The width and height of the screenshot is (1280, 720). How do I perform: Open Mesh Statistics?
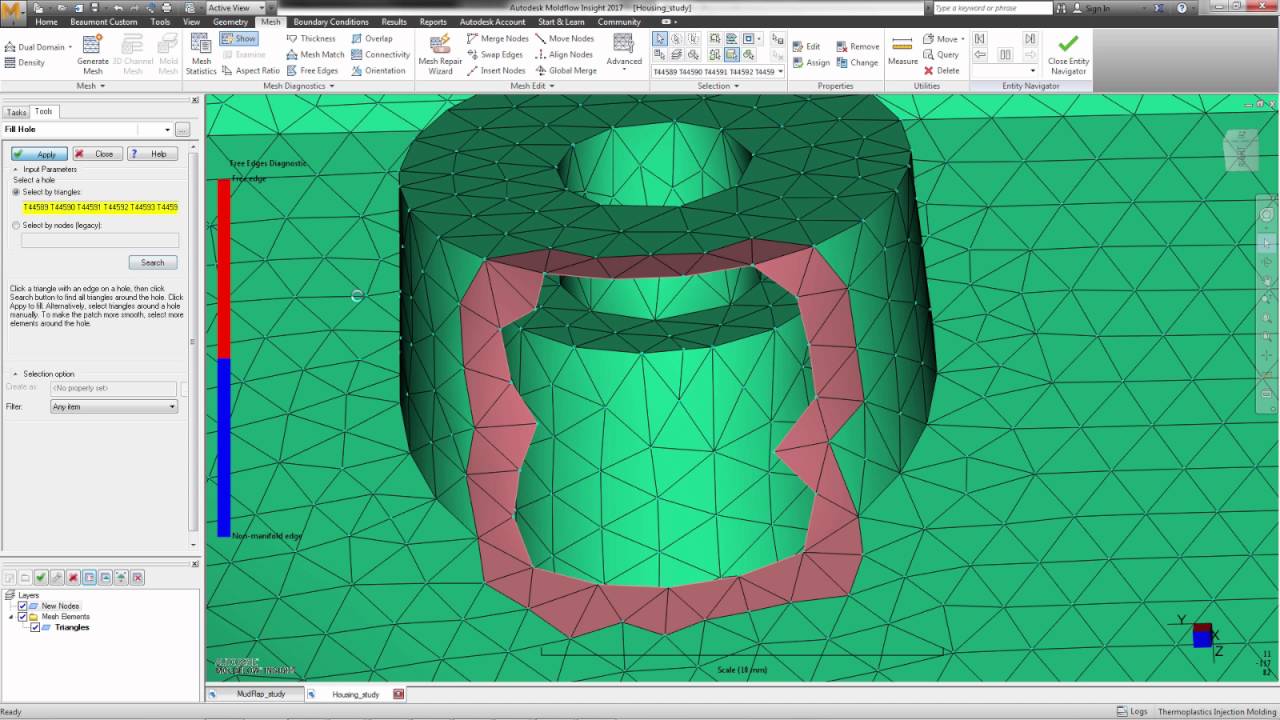201,54
